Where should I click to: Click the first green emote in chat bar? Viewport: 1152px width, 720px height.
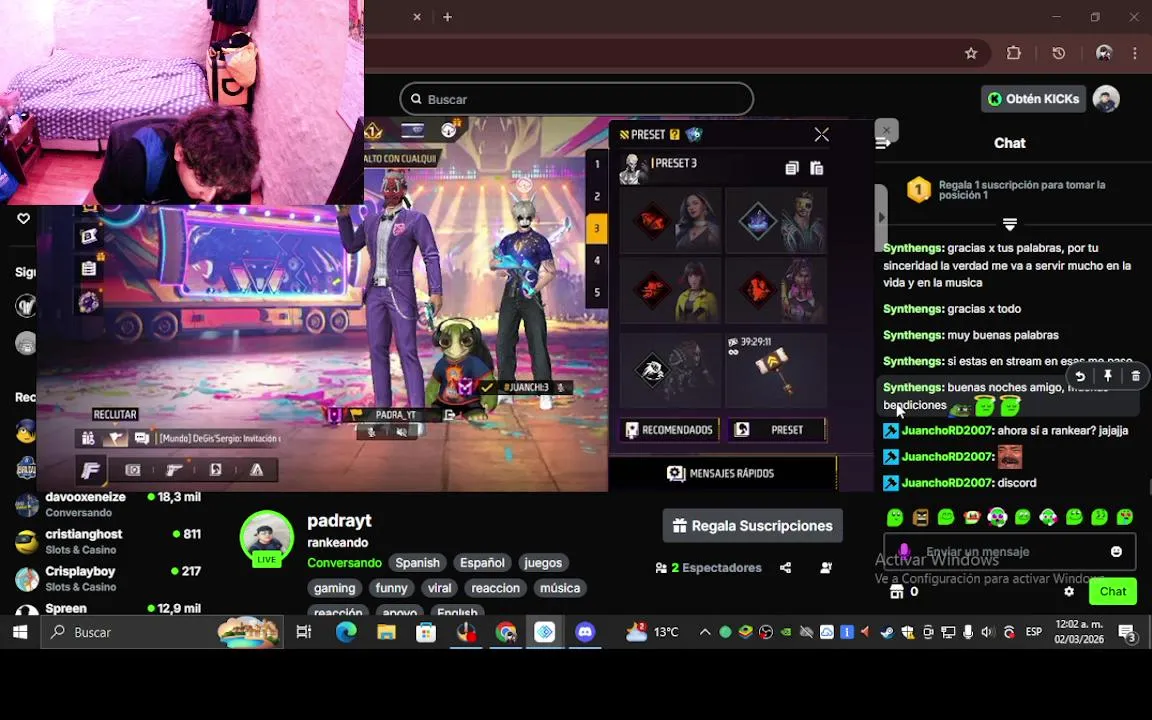[x=894, y=517]
